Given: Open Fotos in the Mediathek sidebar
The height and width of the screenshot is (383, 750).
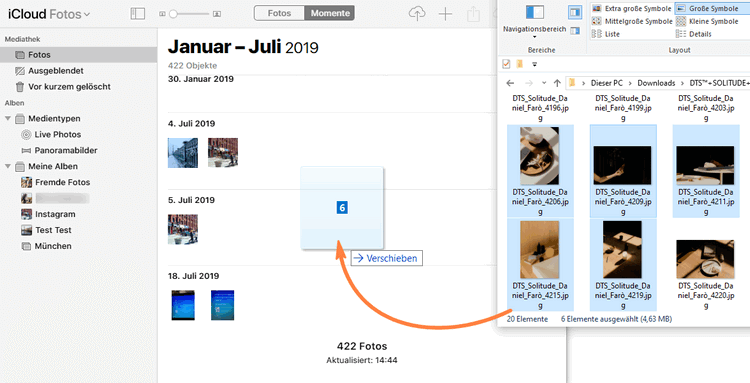Looking at the screenshot, I should coord(78,55).
